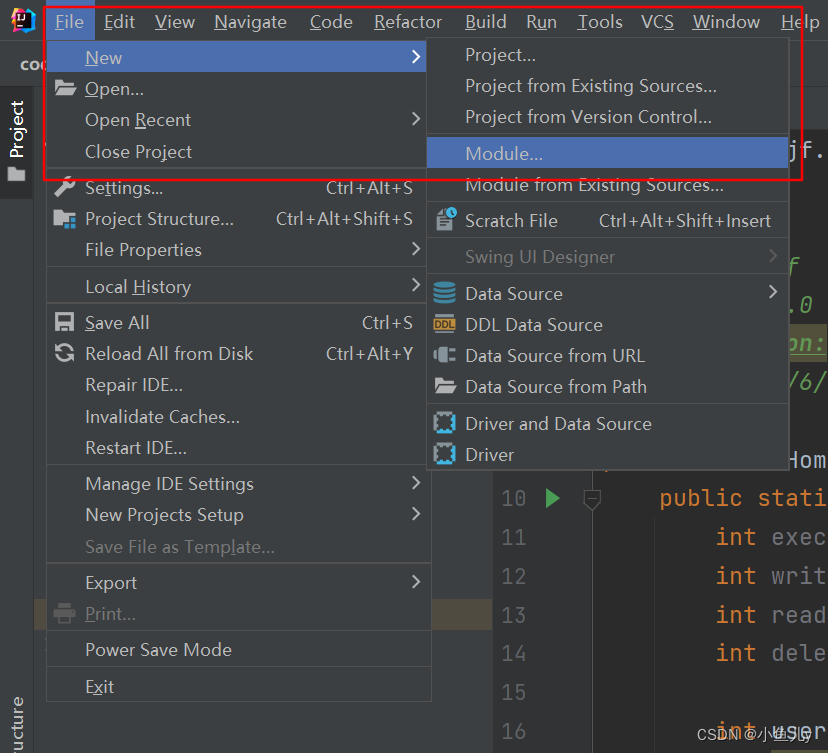828x753 pixels.
Task: Expand the Data Source submenu arrow
Action: point(773,291)
